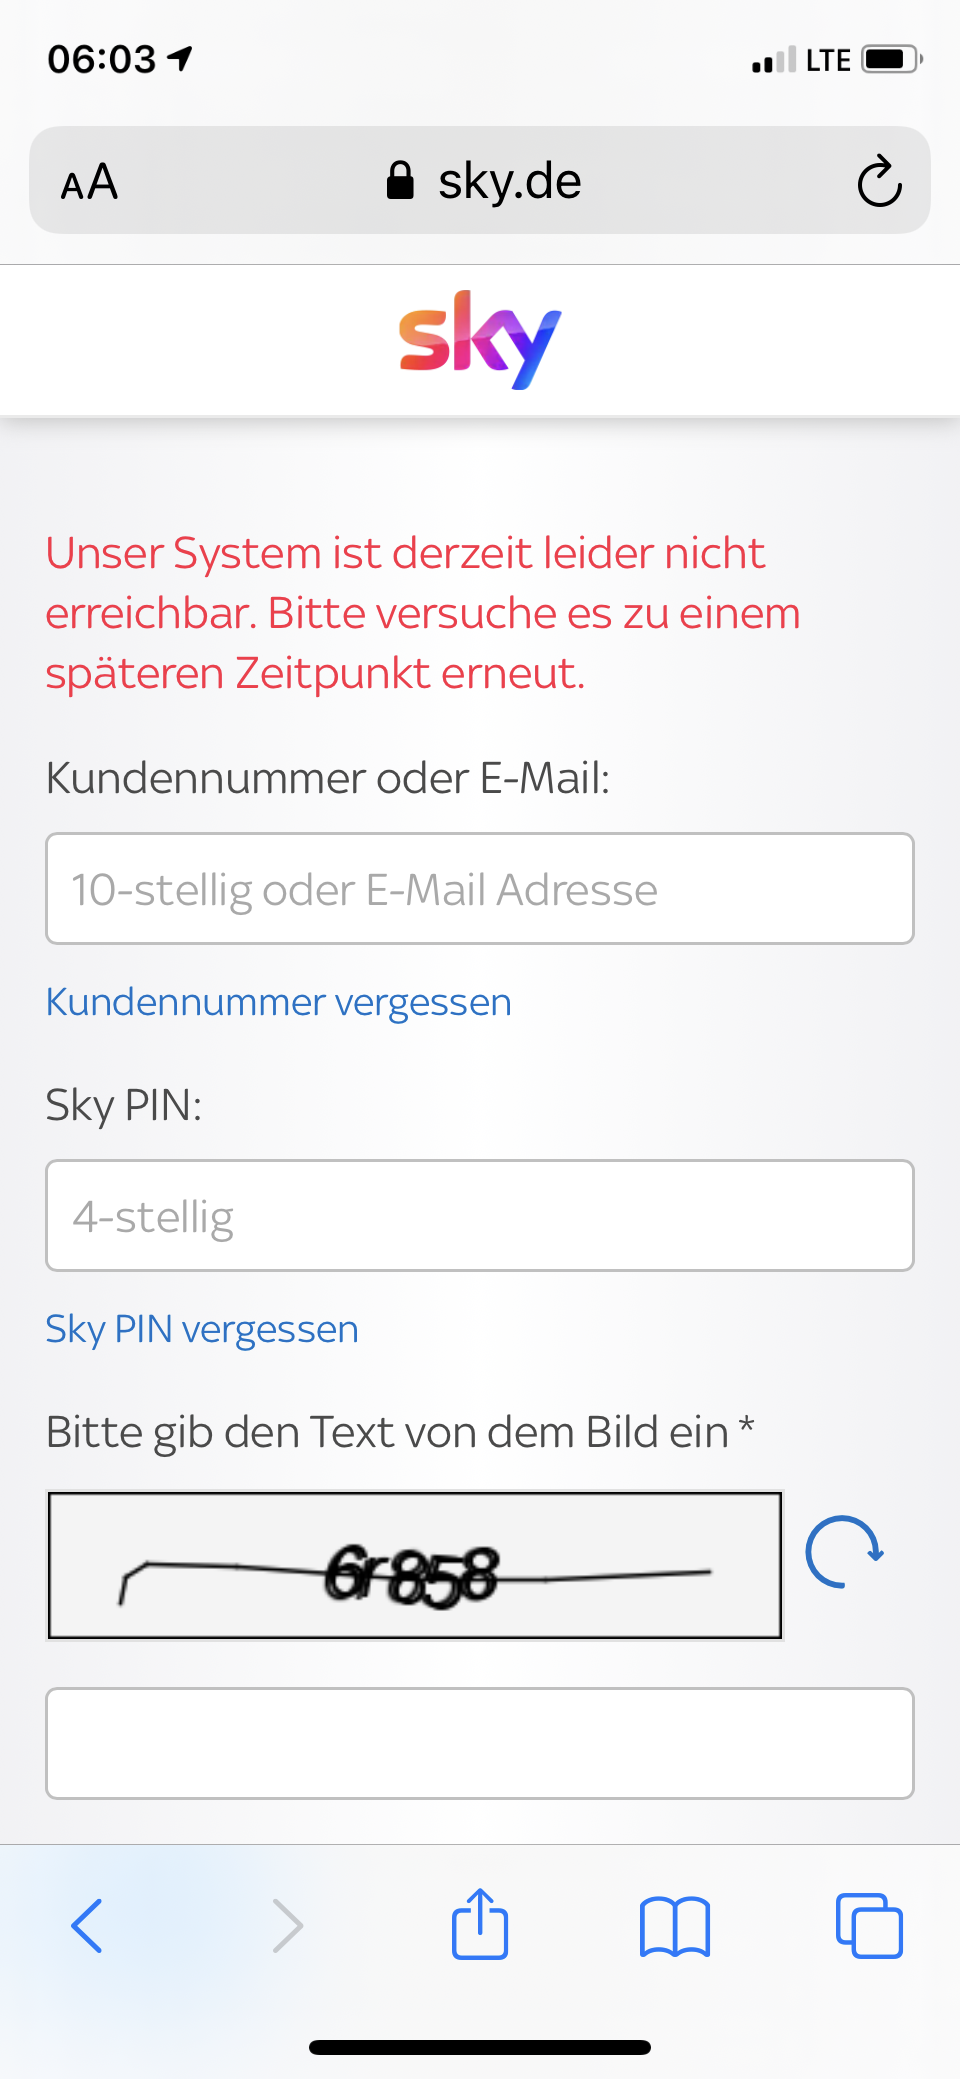Tap the padlock icon in address bar
The image size is (960, 2079).
tap(400, 181)
